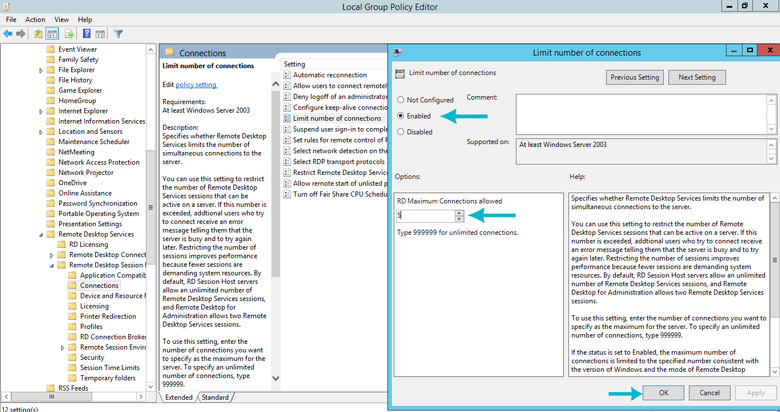The height and width of the screenshot is (412, 780).
Task: Click the icon beside Select RDP transport protocols
Action: coord(287,162)
